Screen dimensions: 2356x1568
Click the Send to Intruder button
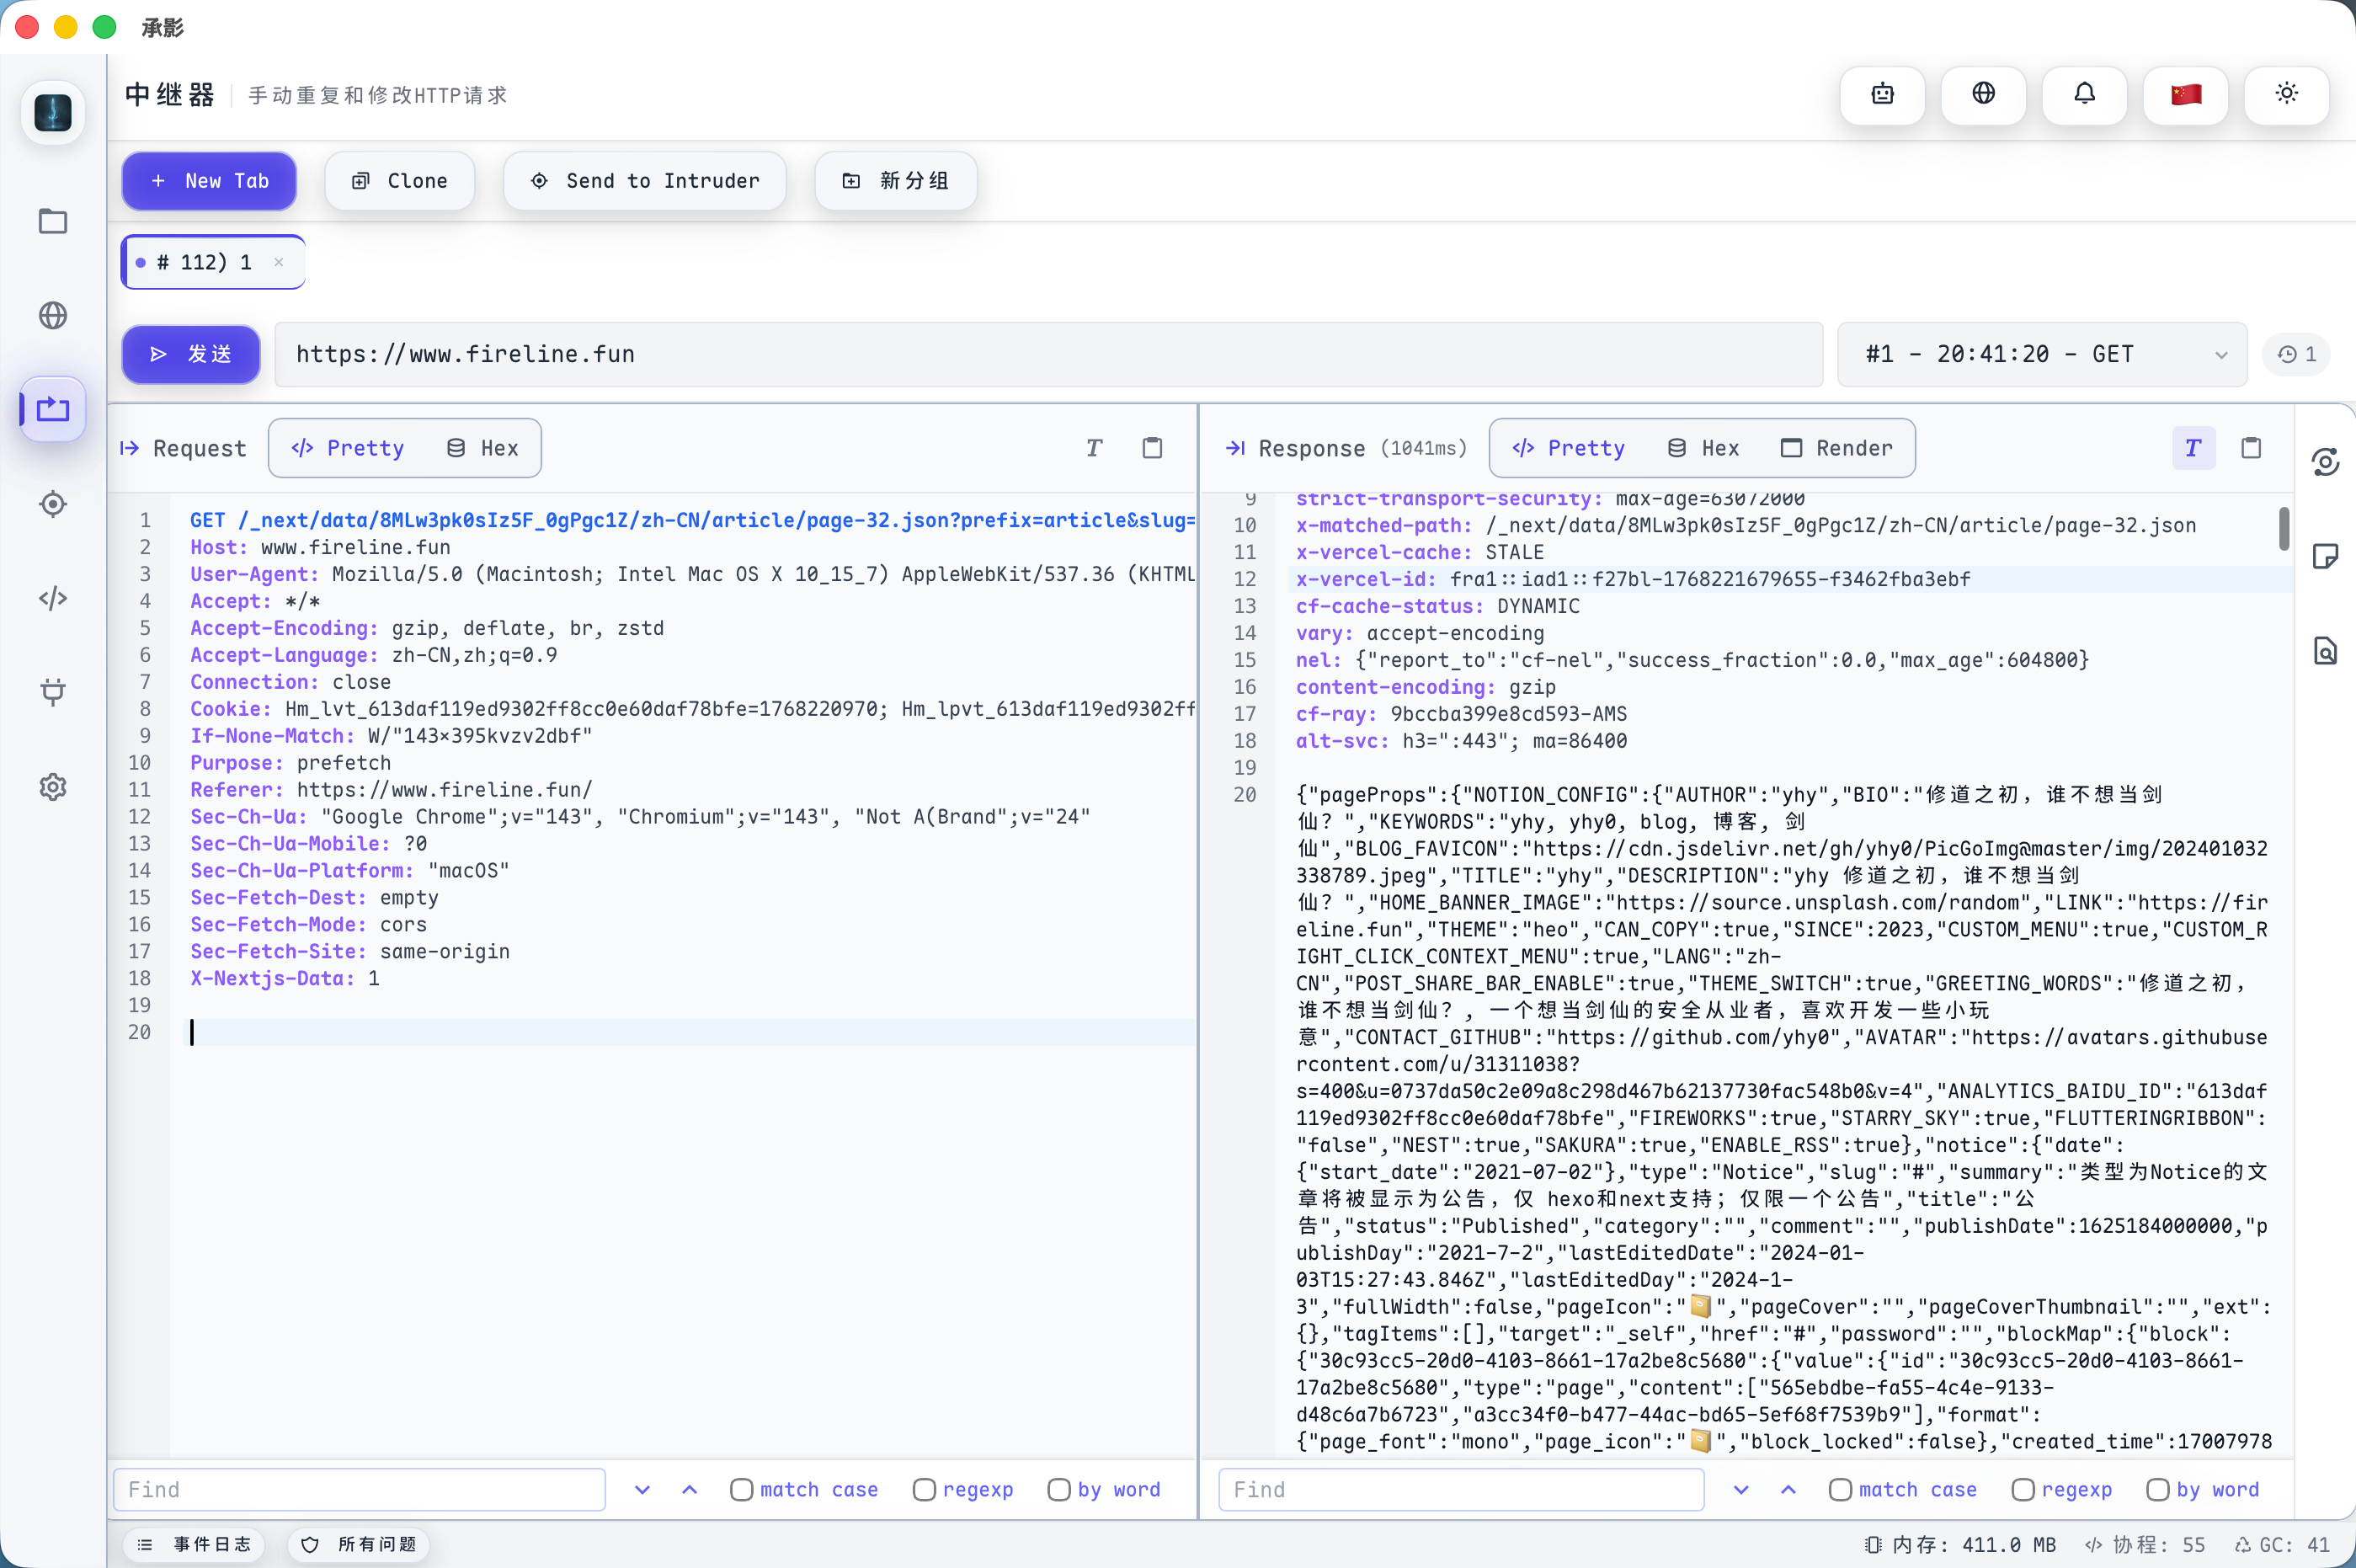pyautogui.click(x=645, y=181)
